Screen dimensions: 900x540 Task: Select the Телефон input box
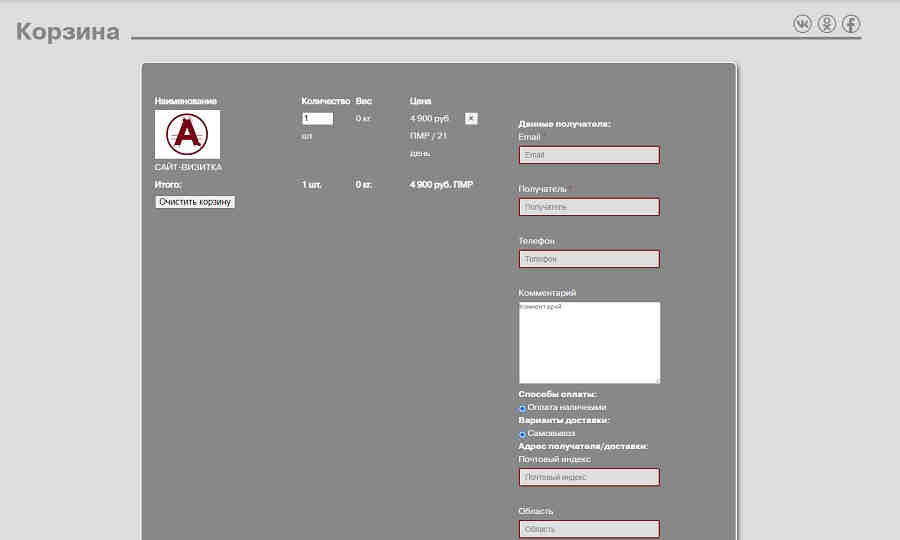pyautogui.click(x=589, y=259)
